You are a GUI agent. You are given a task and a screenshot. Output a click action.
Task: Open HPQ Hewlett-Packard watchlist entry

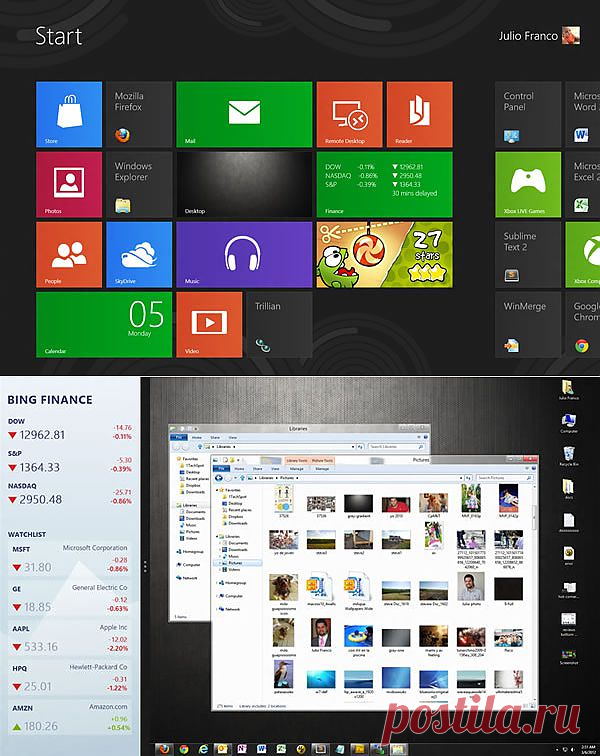pyautogui.click(x=70, y=678)
